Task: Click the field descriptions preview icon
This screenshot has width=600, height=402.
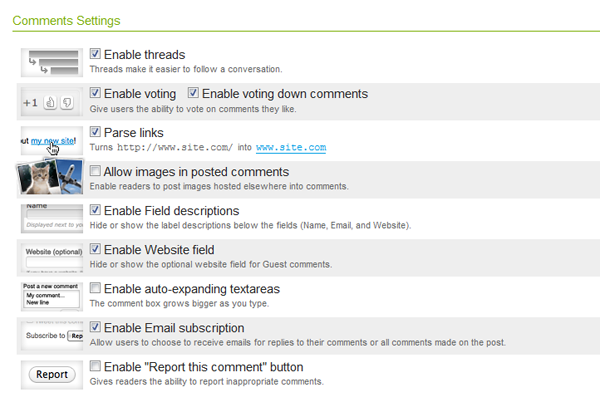Action: tap(52, 218)
